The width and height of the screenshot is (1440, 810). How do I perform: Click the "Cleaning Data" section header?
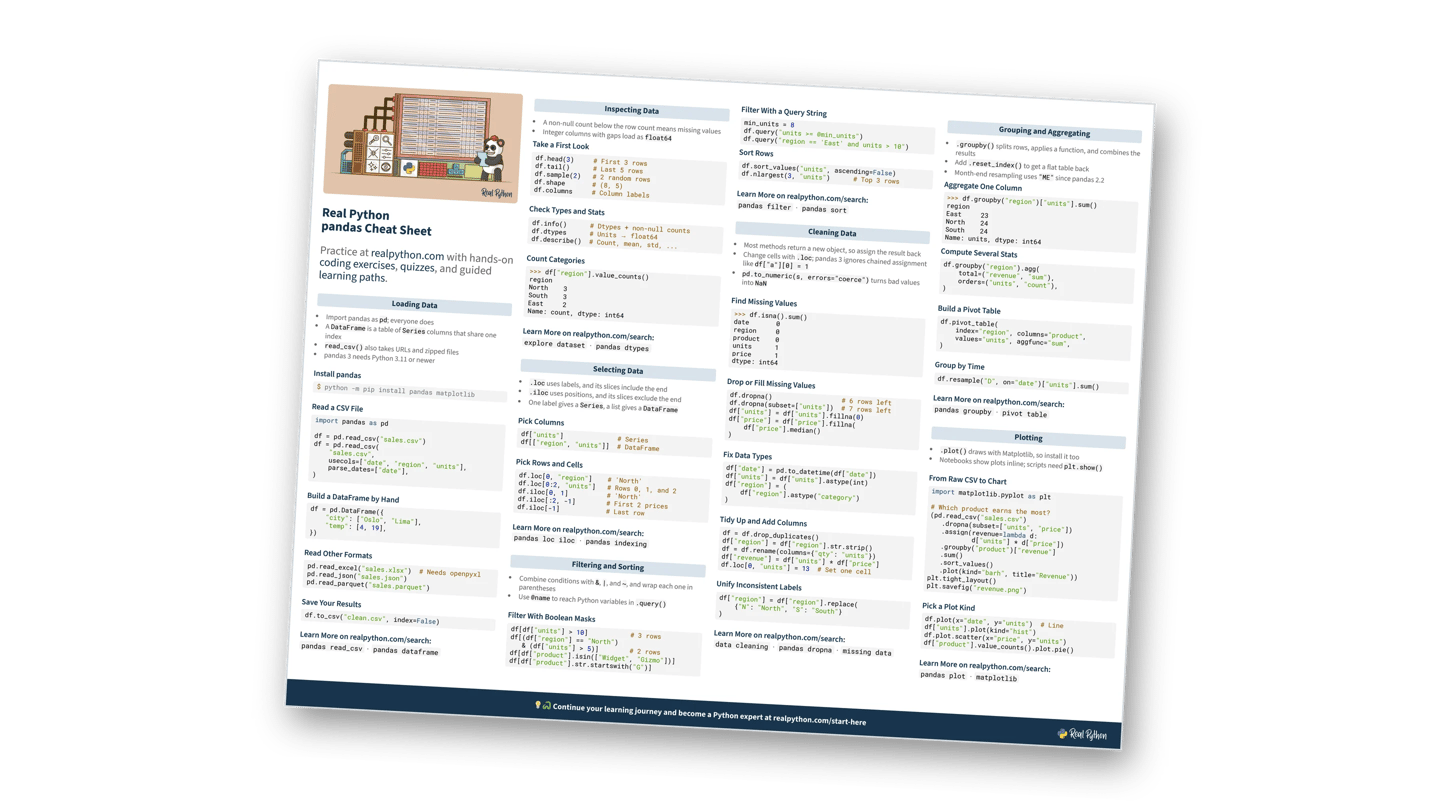pyautogui.click(x=832, y=233)
